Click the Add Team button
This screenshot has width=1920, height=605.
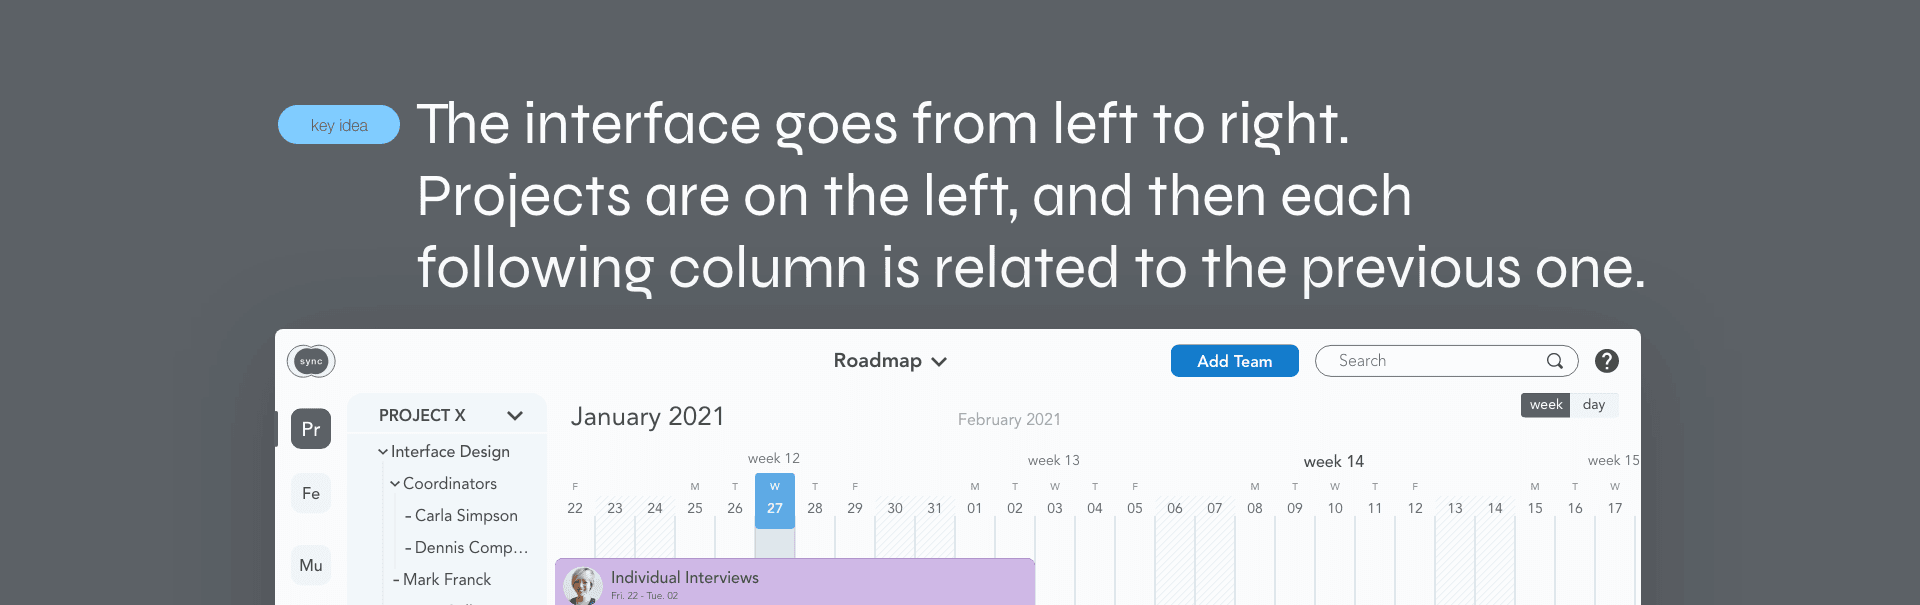1234,361
